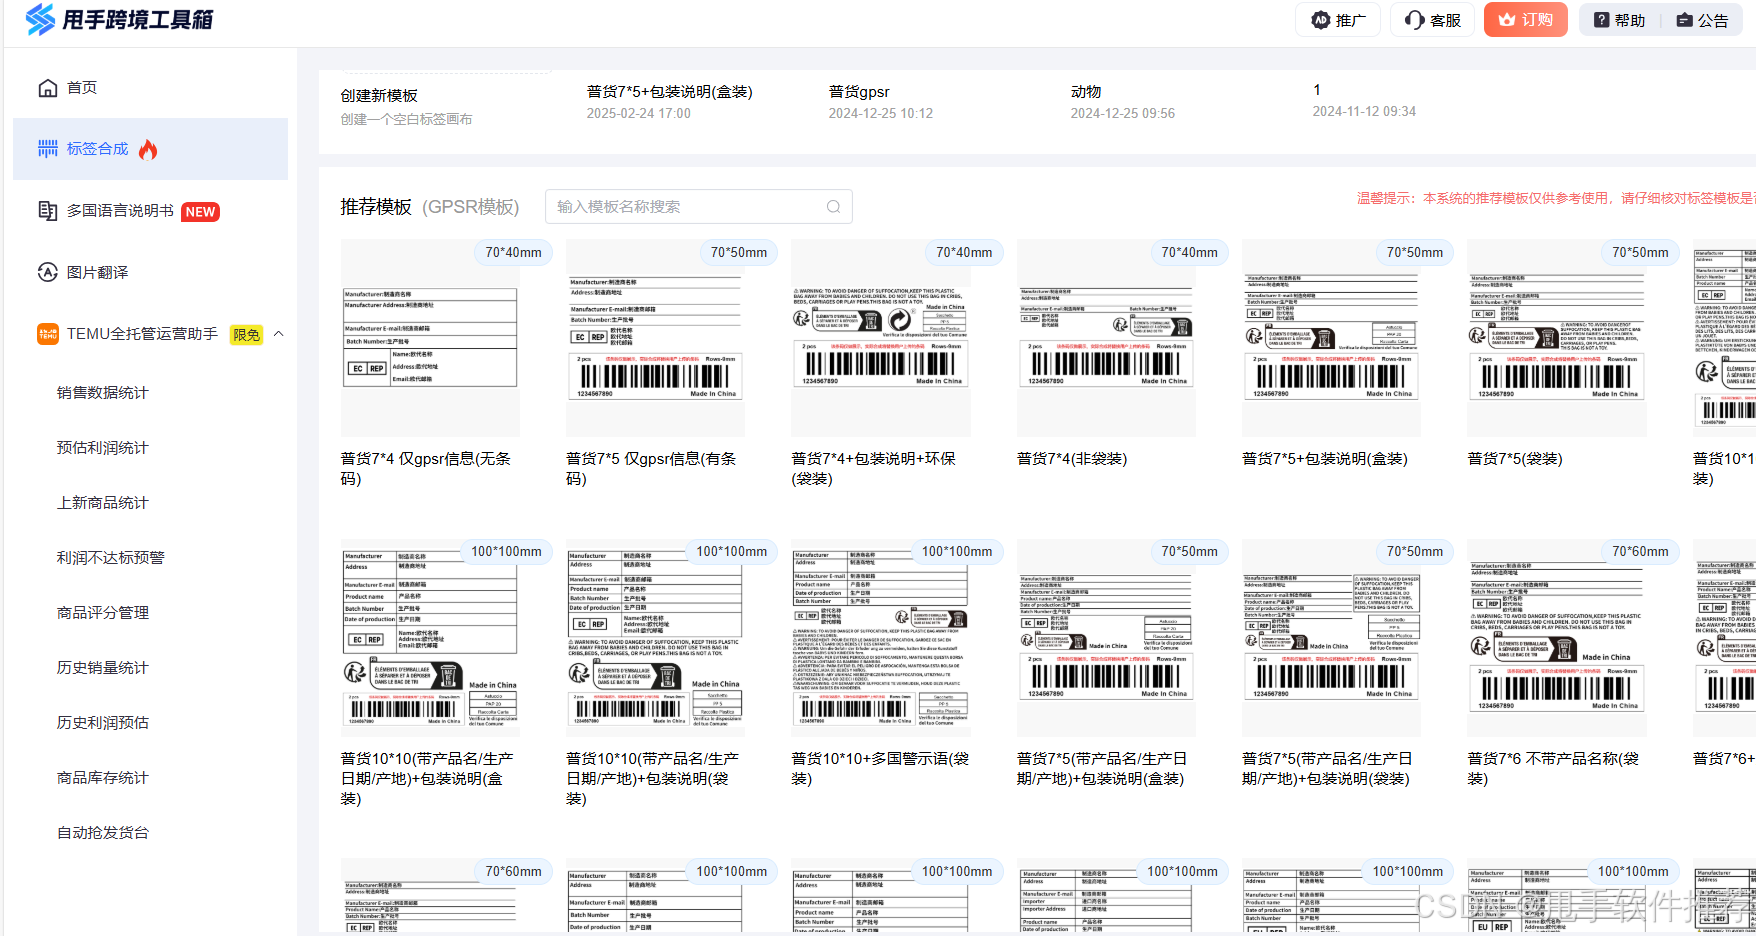Open 商品库存统计 in the sidebar
Image resolution: width=1756 pixels, height=936 pixels.
[x=102, y=778]
